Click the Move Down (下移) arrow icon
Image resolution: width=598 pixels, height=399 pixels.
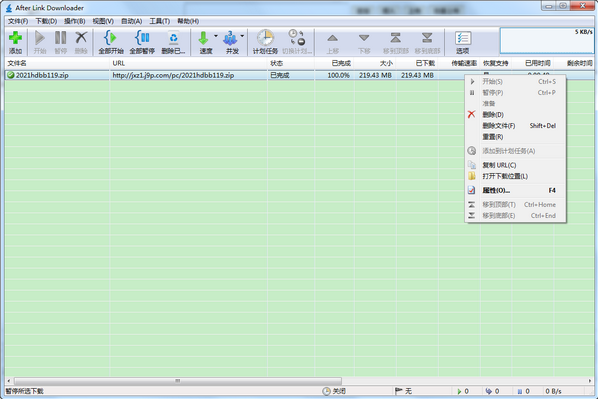pyautogui.click(x=364, y=38)
